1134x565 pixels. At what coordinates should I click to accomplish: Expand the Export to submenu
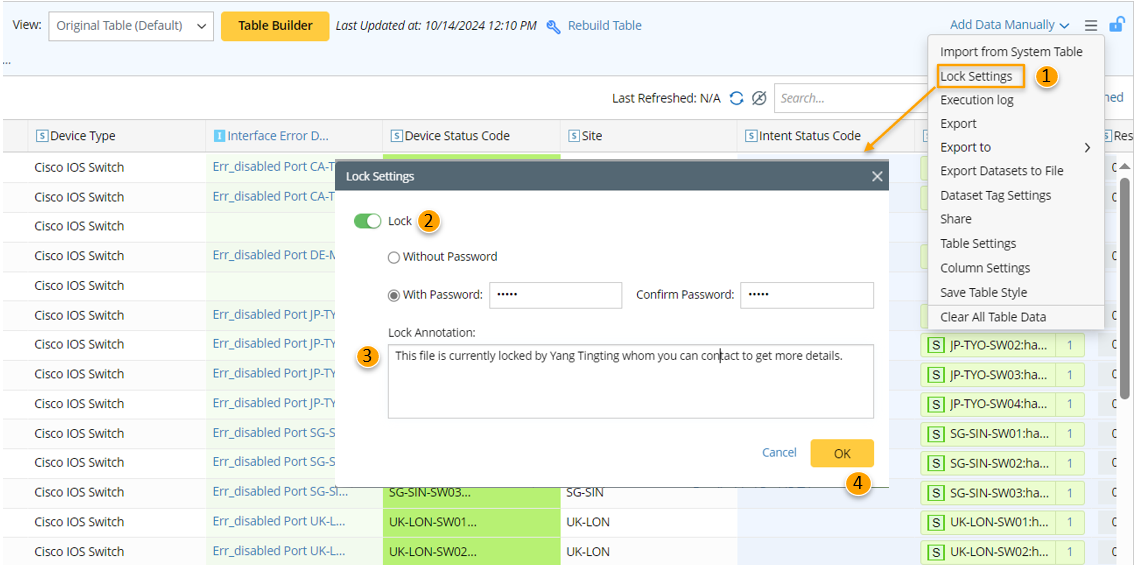coord(1015,147)
